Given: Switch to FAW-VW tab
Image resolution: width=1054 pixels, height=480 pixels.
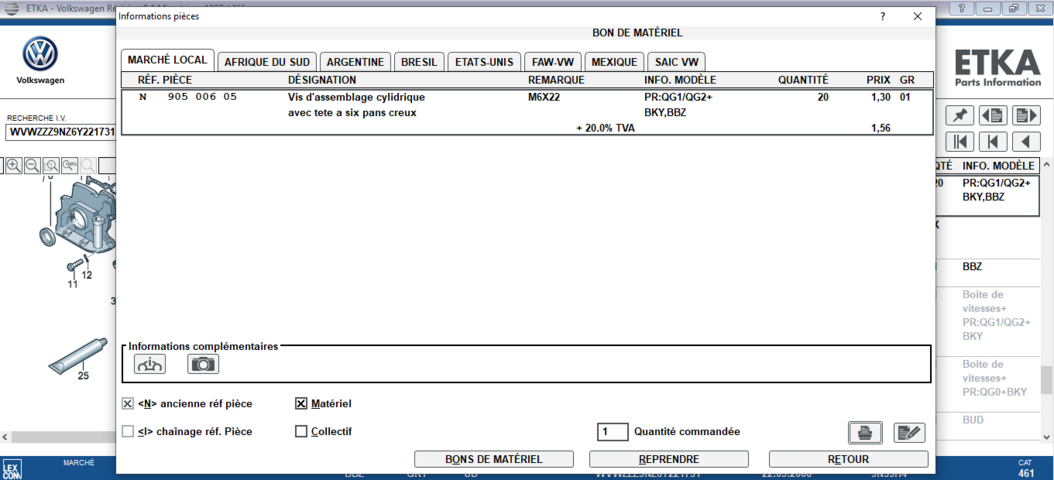Looking at the screenshot, I should [553, 62].
